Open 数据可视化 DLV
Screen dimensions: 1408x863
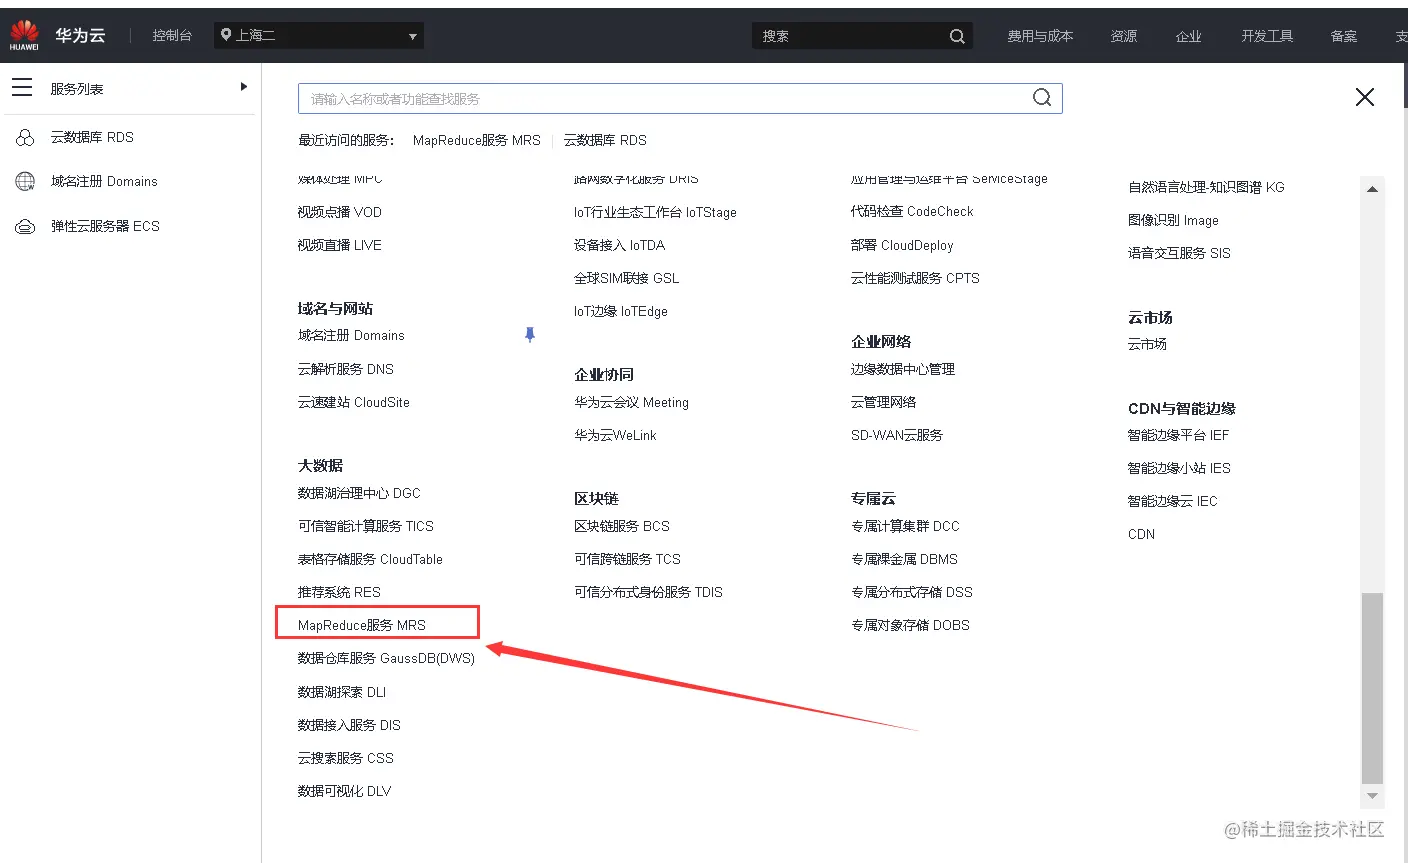click(344, 791)
